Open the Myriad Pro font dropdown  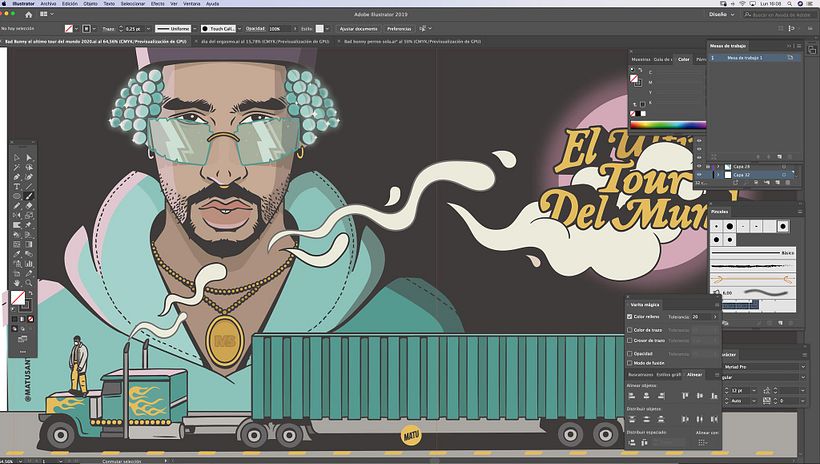765,367
